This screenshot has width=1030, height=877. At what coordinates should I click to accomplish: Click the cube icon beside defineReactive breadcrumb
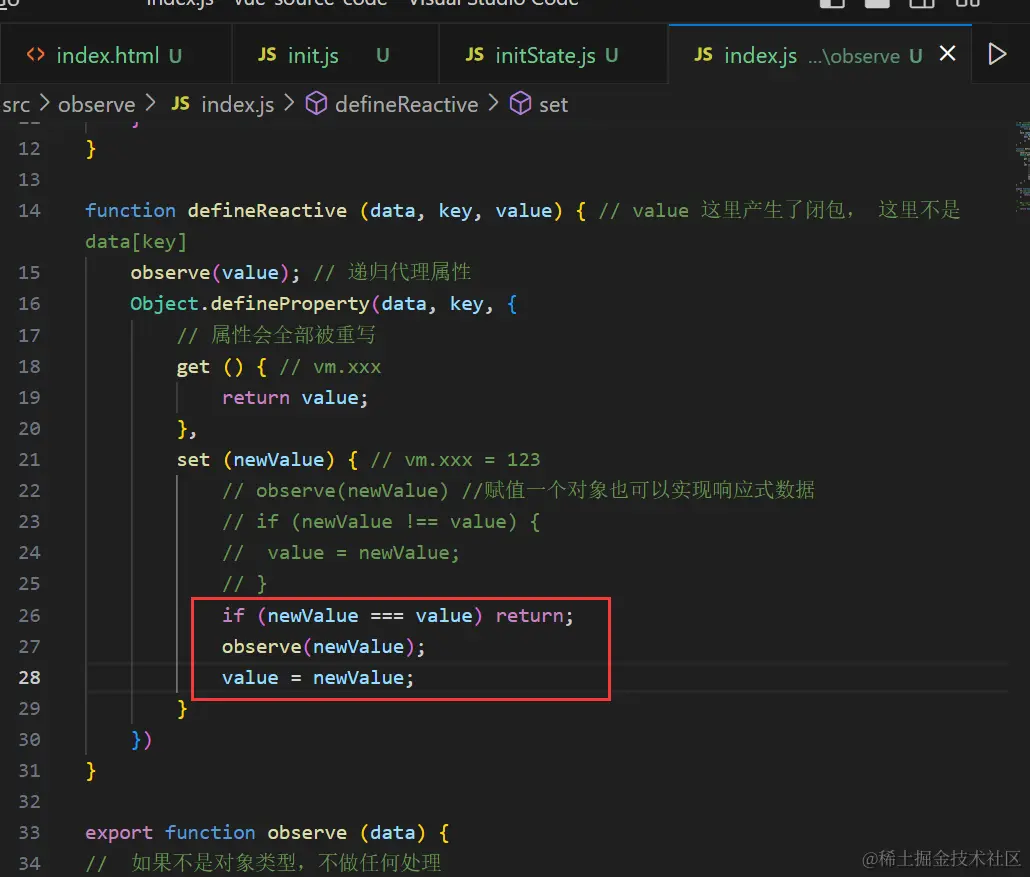[x=316, y=104]
